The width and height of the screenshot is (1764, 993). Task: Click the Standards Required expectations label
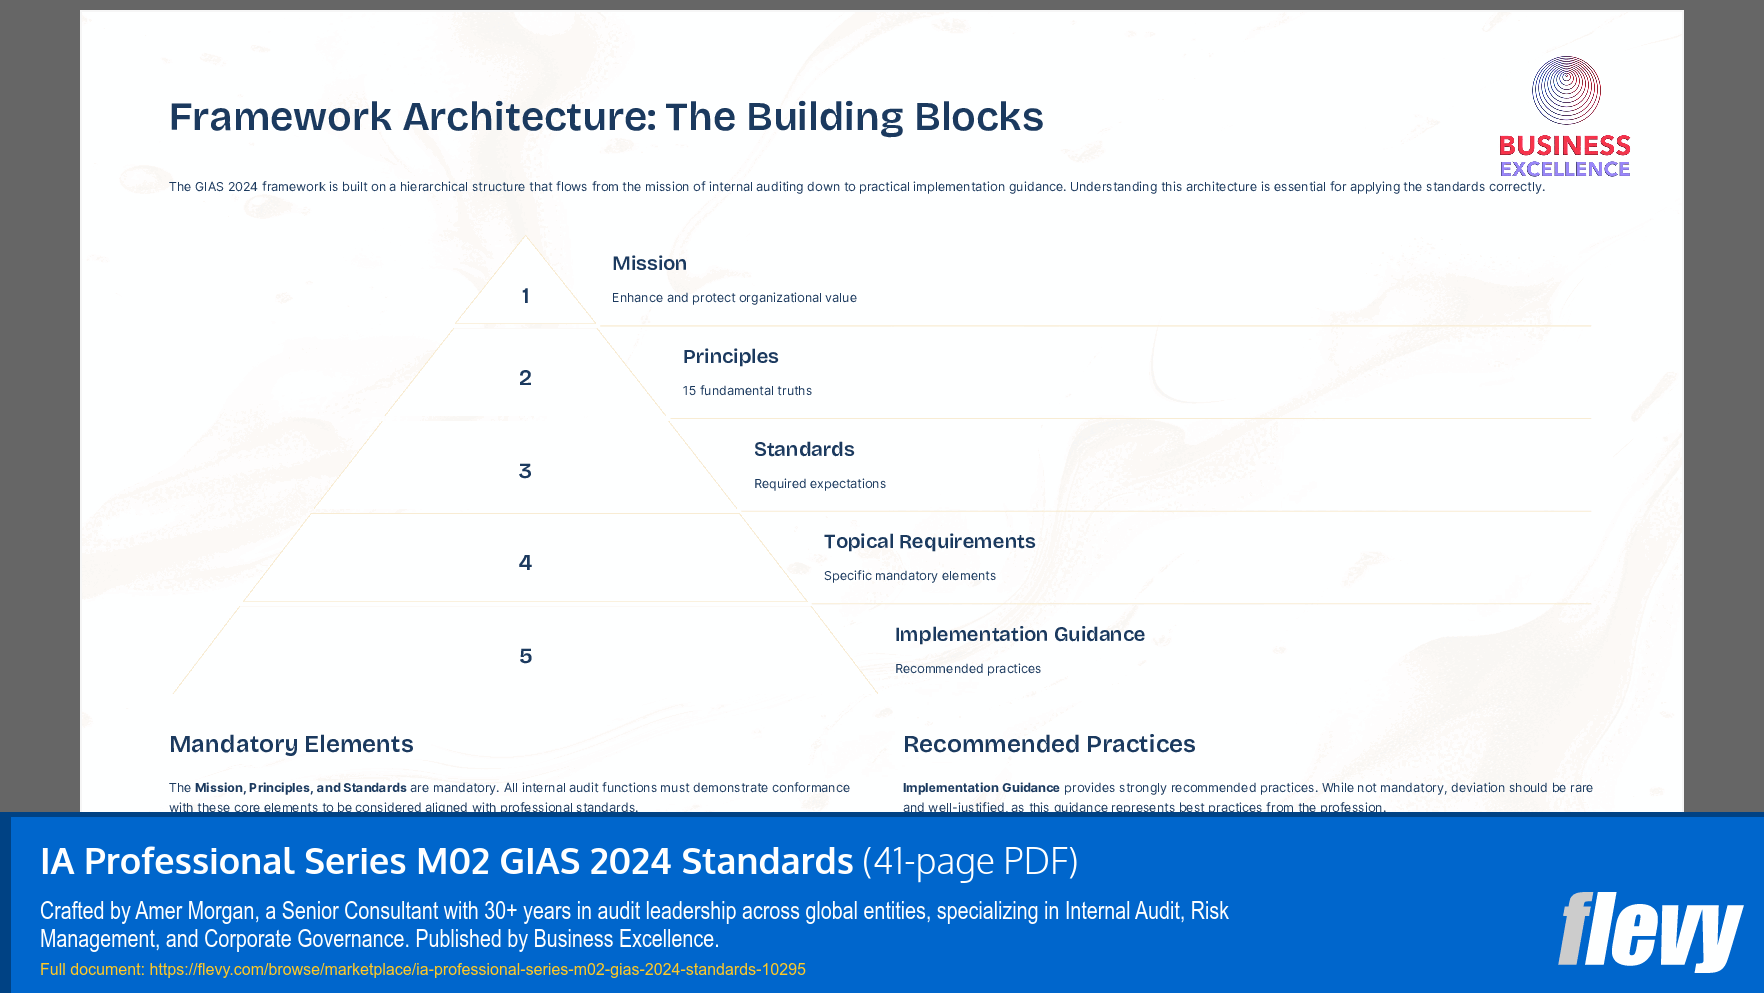[x=819, y=483]
